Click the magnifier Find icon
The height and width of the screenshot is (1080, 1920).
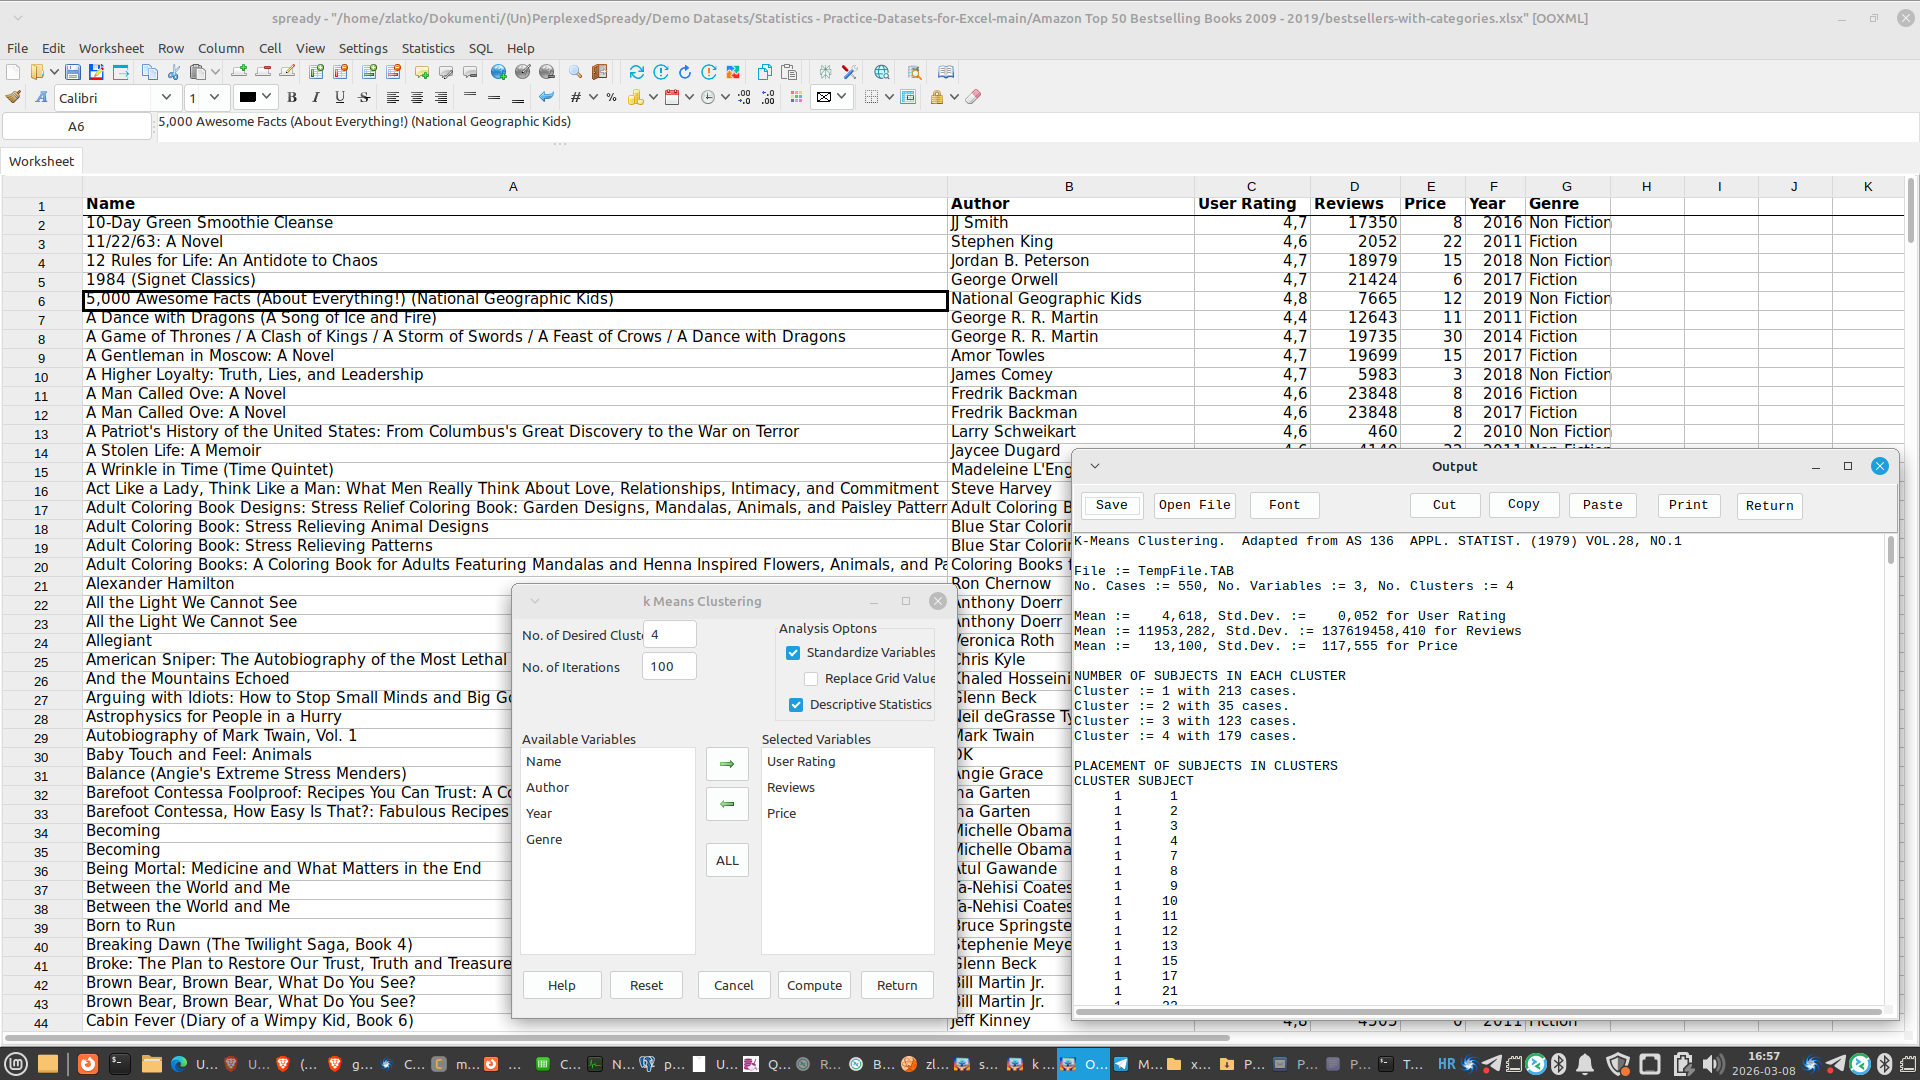575,72
